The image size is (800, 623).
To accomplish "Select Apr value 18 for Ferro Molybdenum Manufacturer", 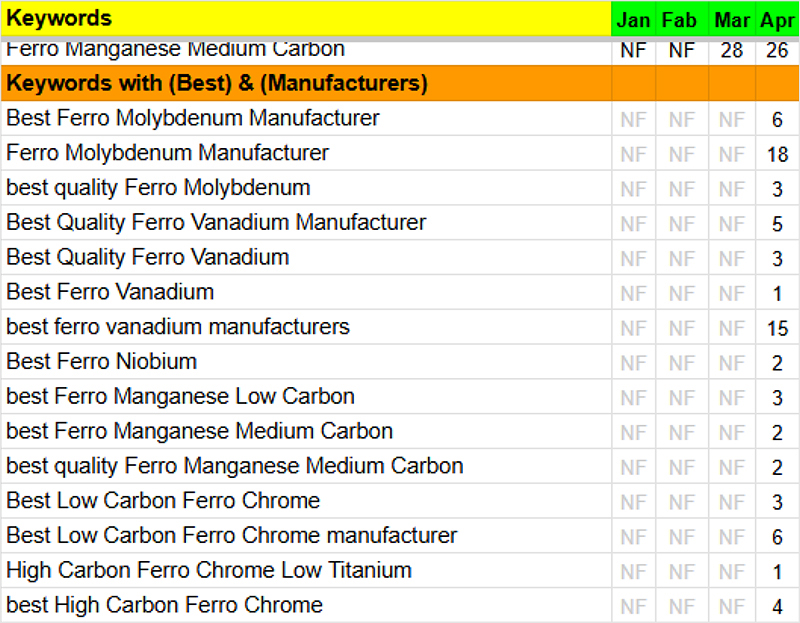I will click(777, 154).
